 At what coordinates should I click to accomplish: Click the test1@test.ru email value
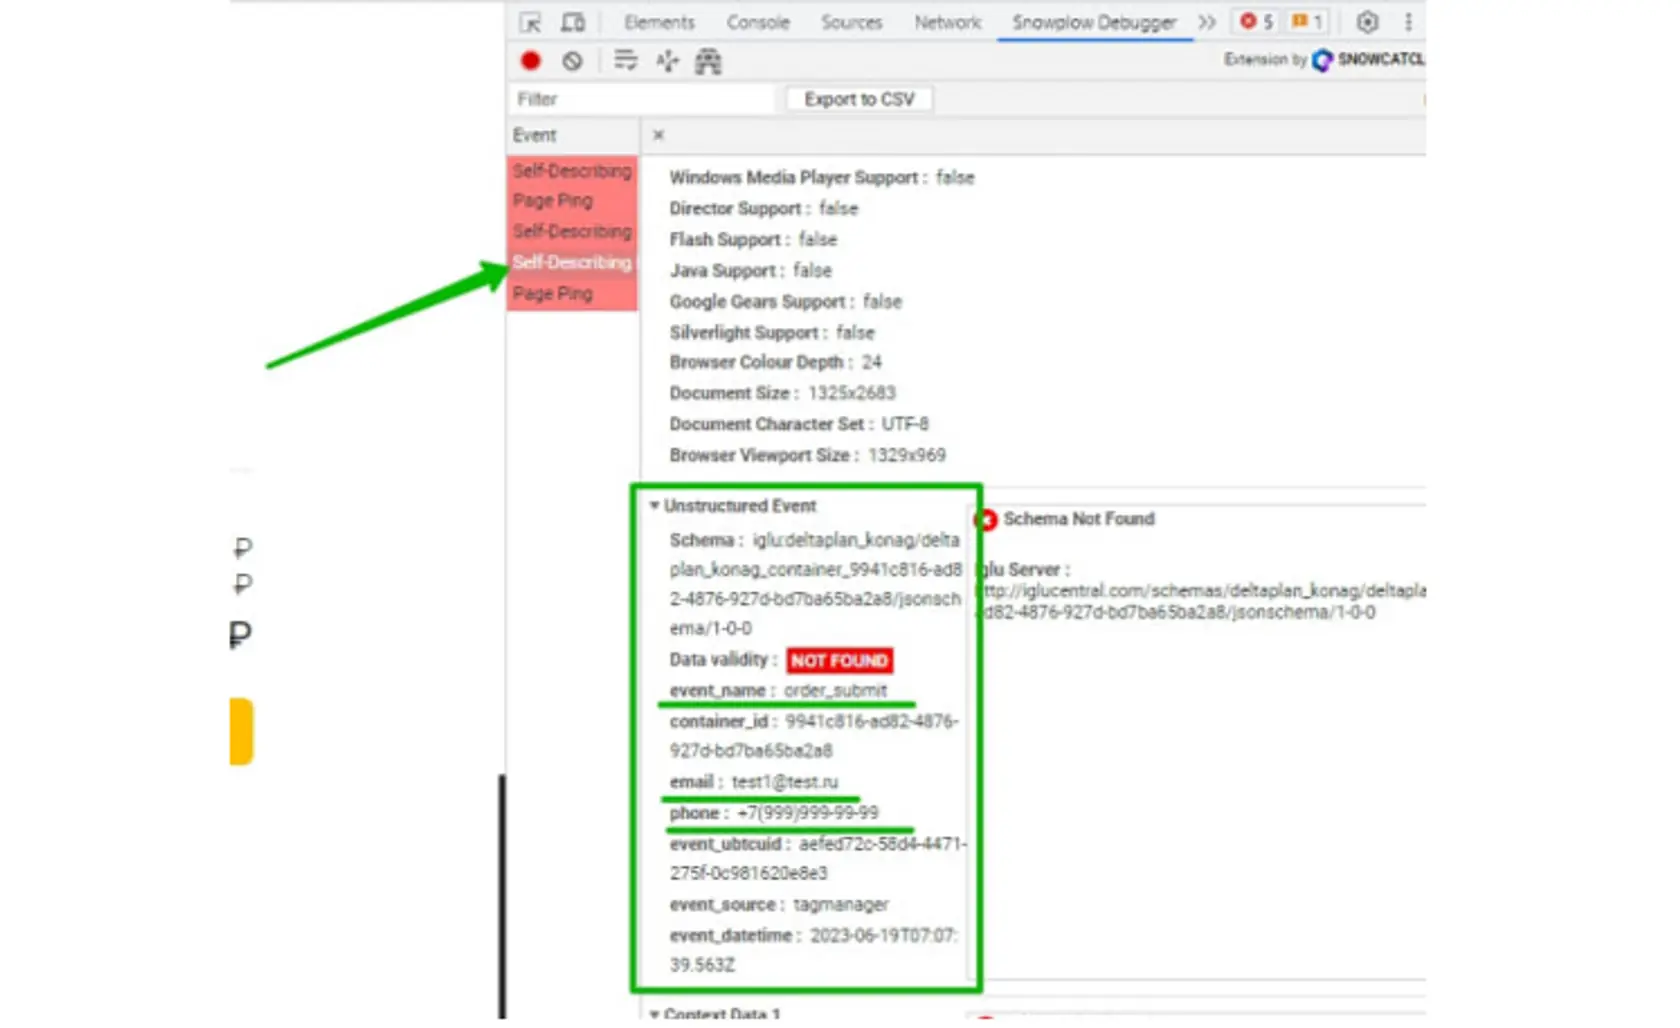785,782
